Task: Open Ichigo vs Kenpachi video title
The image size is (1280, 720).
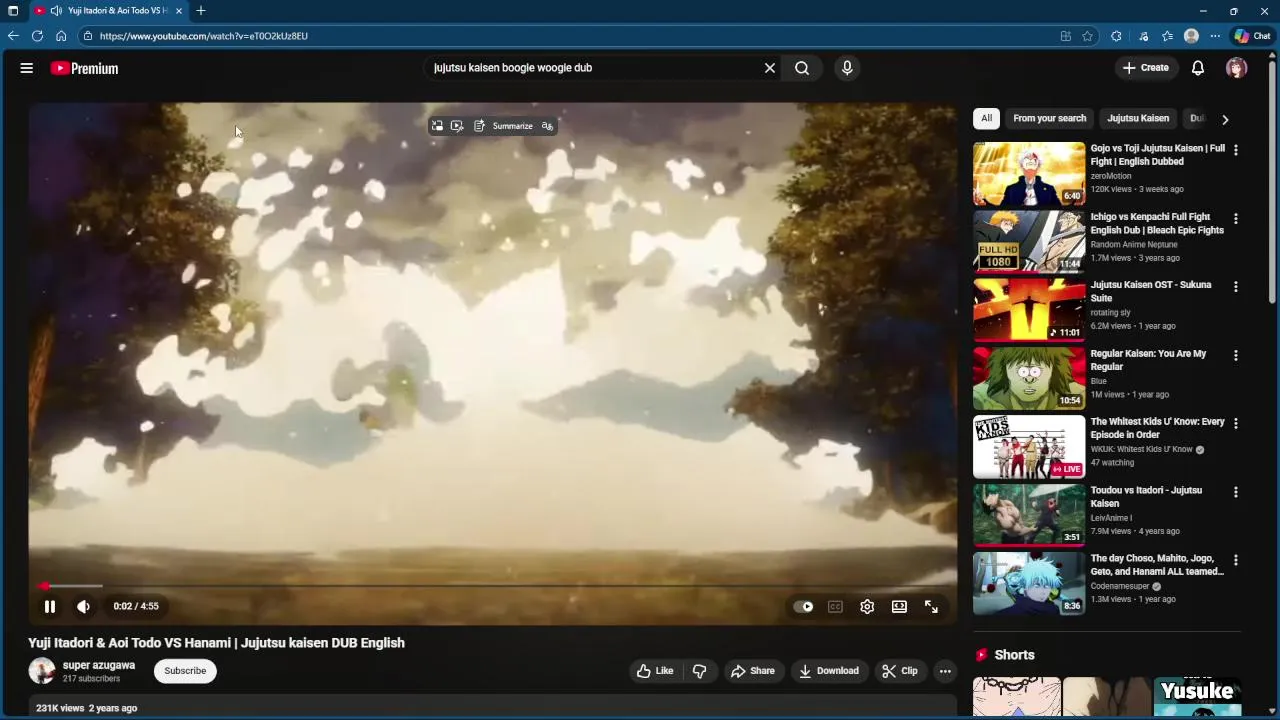Action: coord(1157,223)
